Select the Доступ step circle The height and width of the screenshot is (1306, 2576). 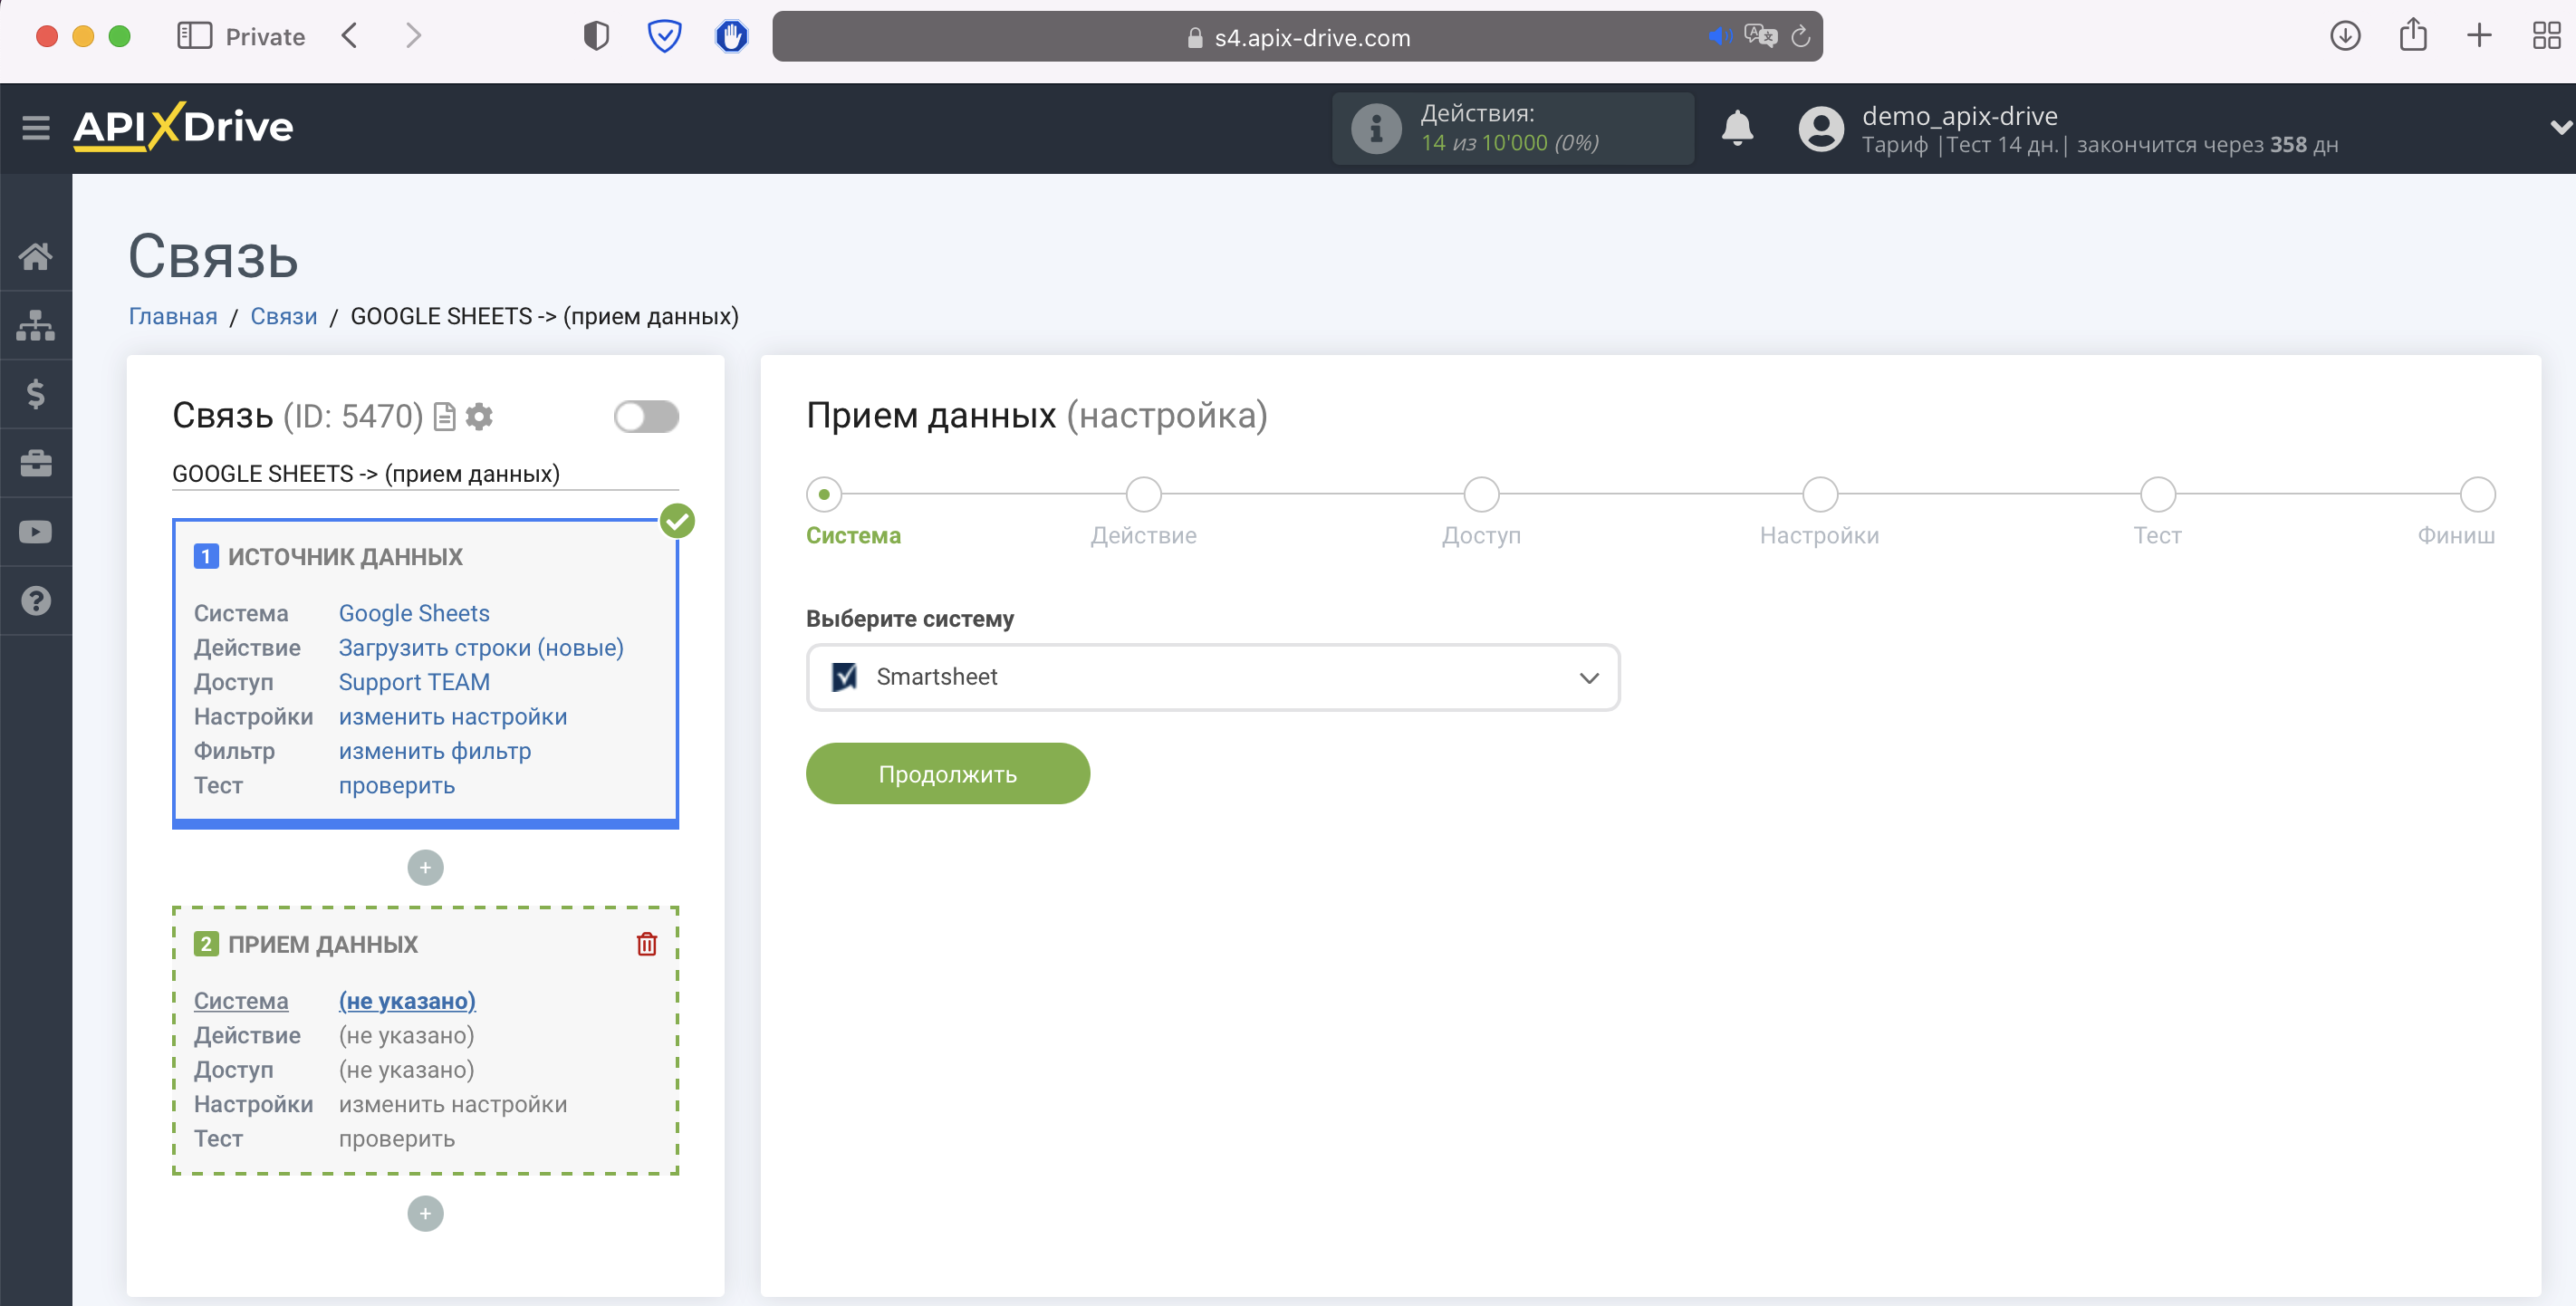[1481, 494]
